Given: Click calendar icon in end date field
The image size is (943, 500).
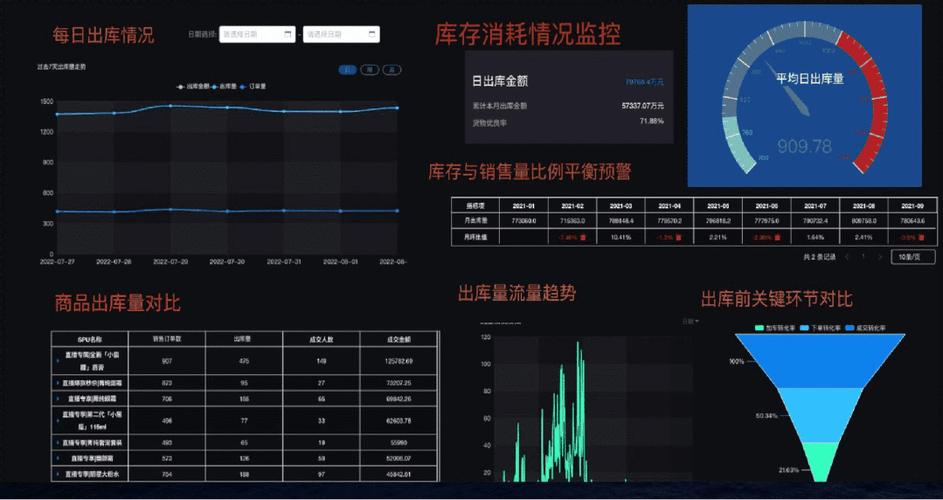Looking at the screenshot, I should click(373, 34).
